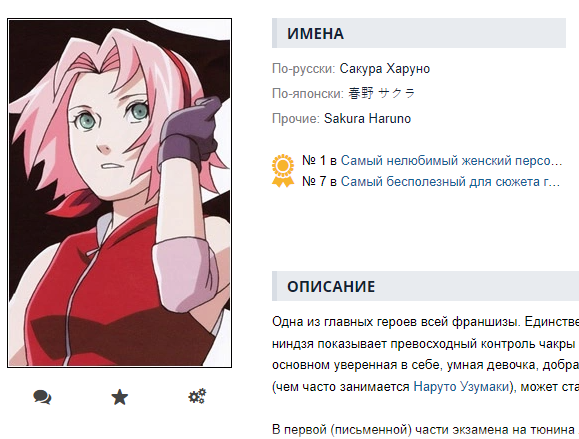Open the 'Самый нелюбимый женский персо…' ranking link

[x=451, y=161]
